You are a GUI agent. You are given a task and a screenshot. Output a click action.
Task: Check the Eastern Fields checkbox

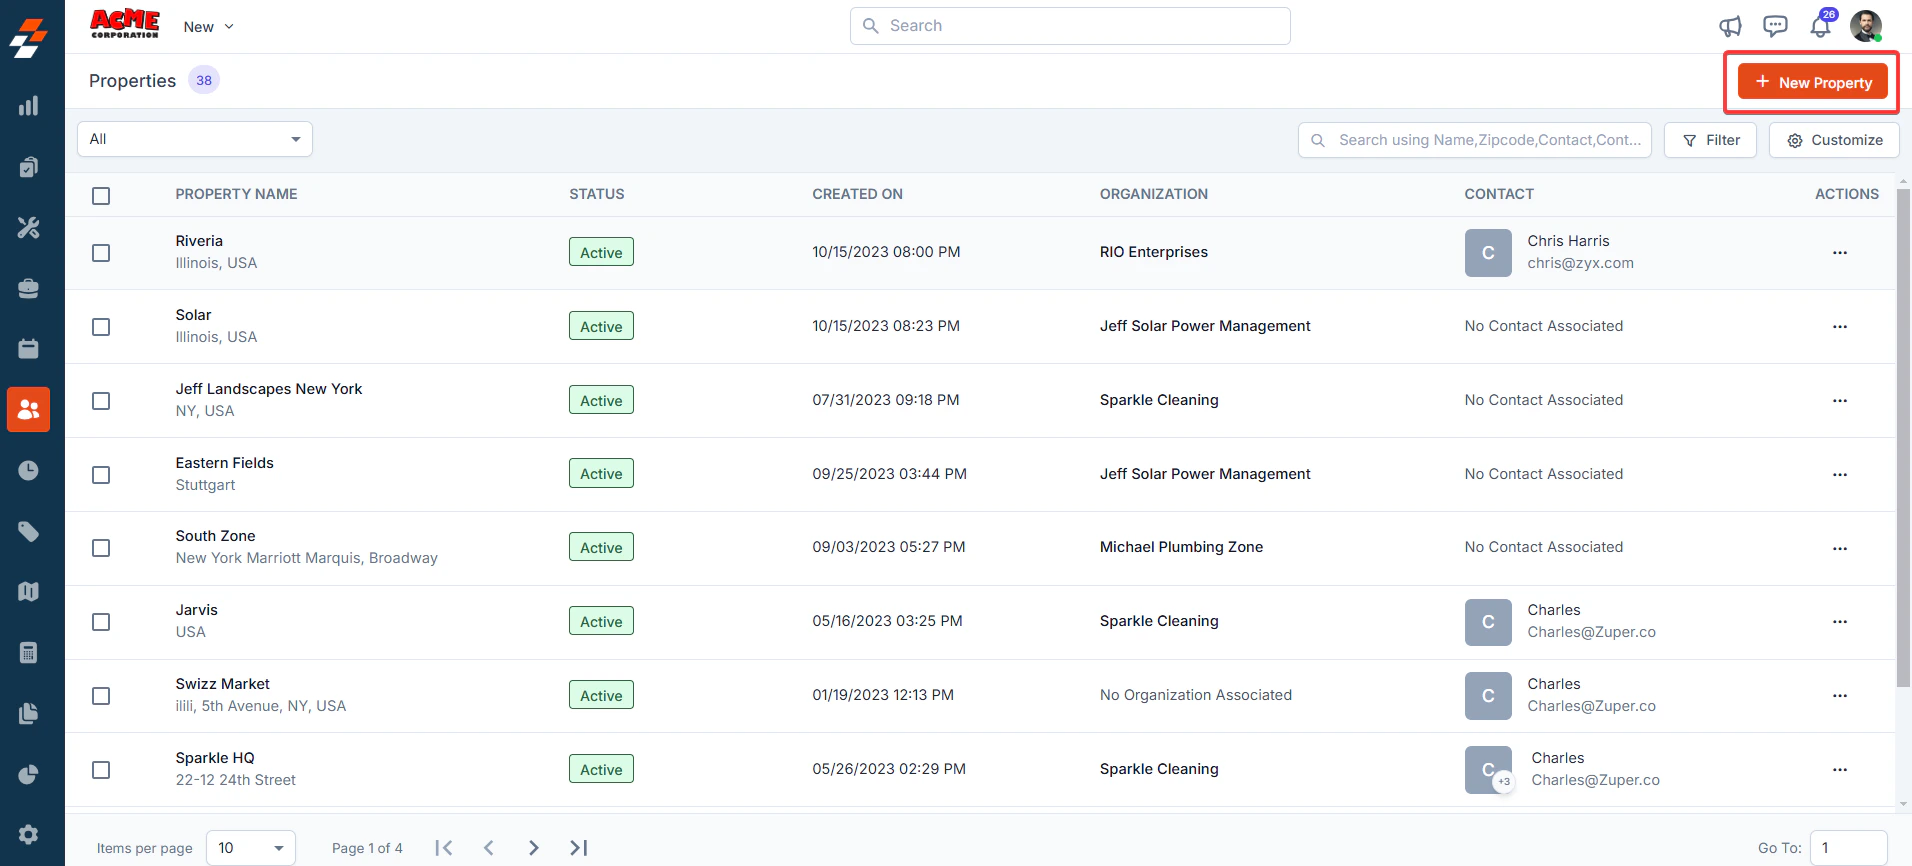coord(101,475)
